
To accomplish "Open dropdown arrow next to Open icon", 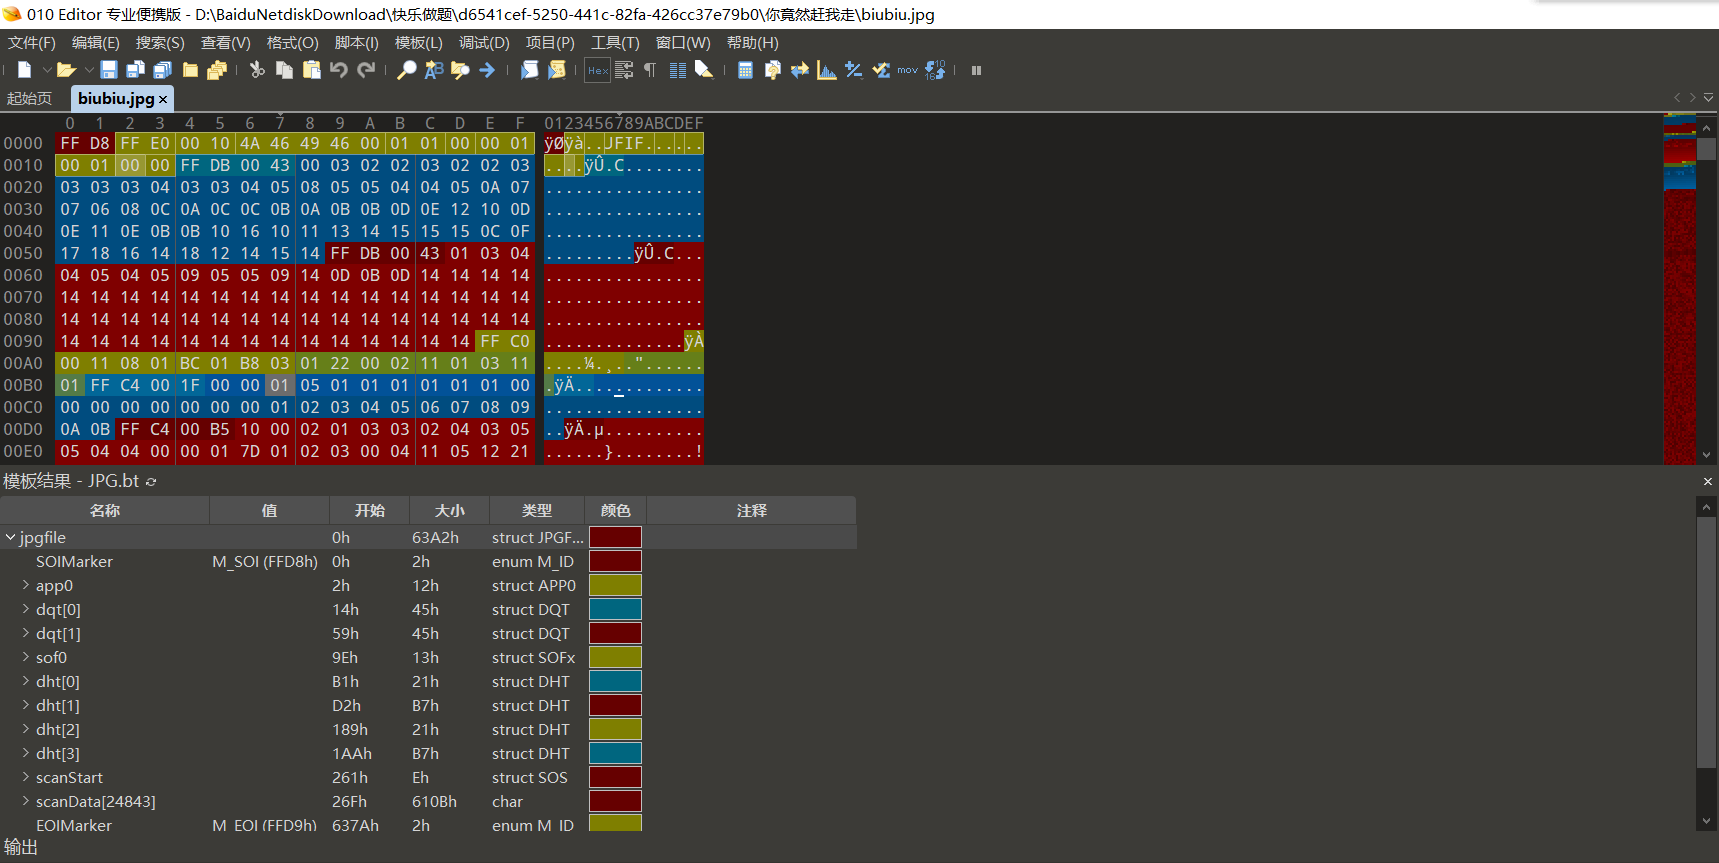I will coord(89,70).
